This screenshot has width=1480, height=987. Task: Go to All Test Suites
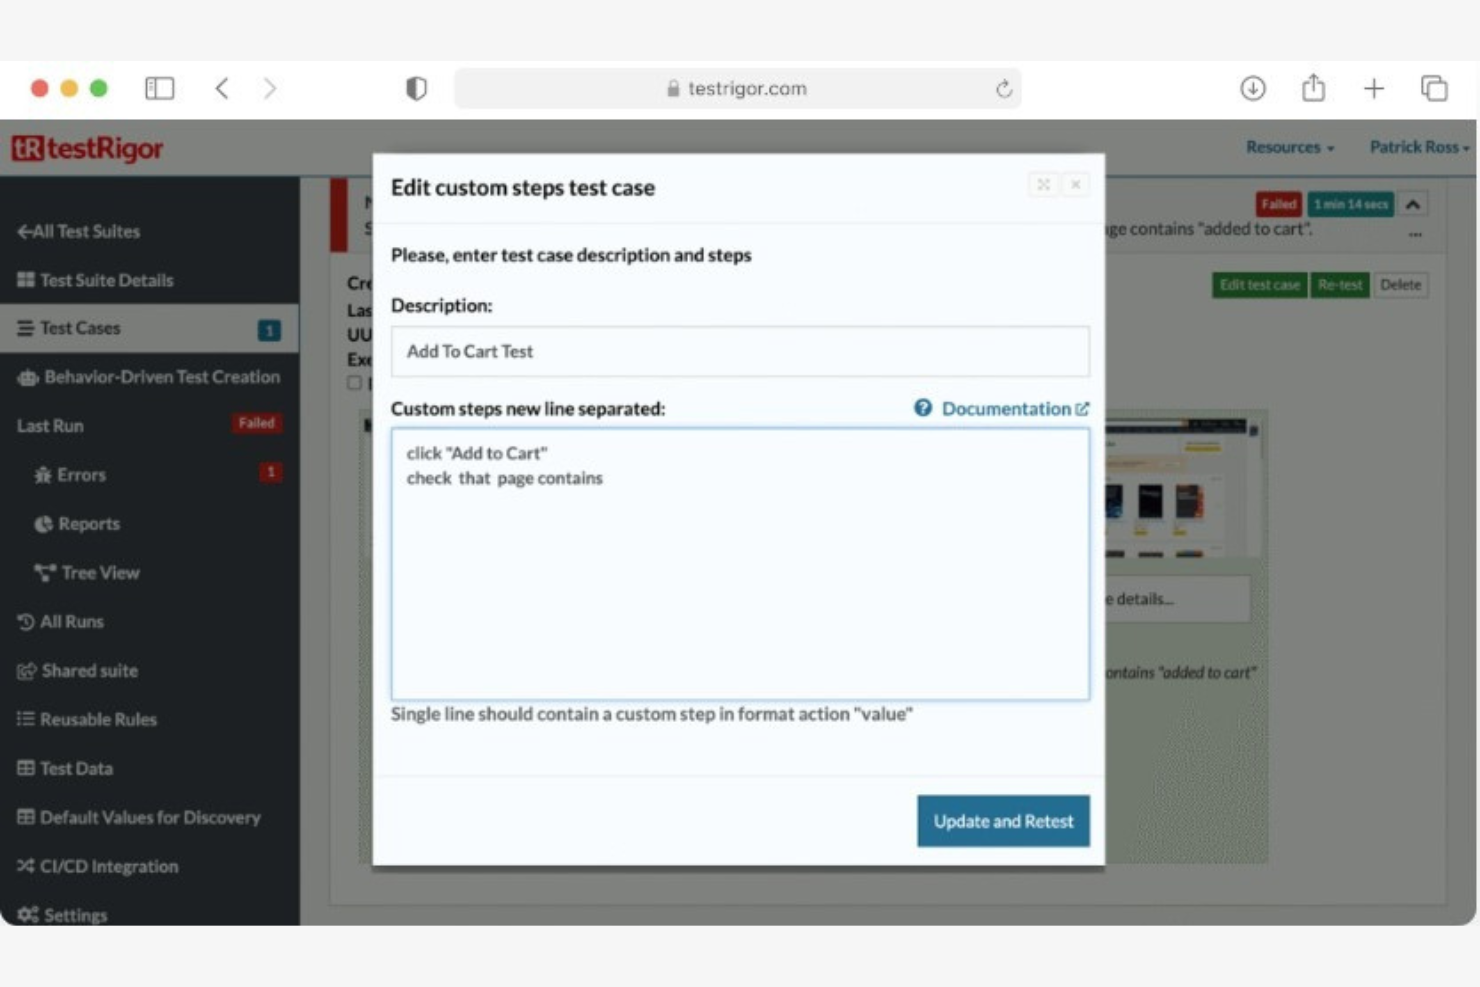click(x=81, y=231)
